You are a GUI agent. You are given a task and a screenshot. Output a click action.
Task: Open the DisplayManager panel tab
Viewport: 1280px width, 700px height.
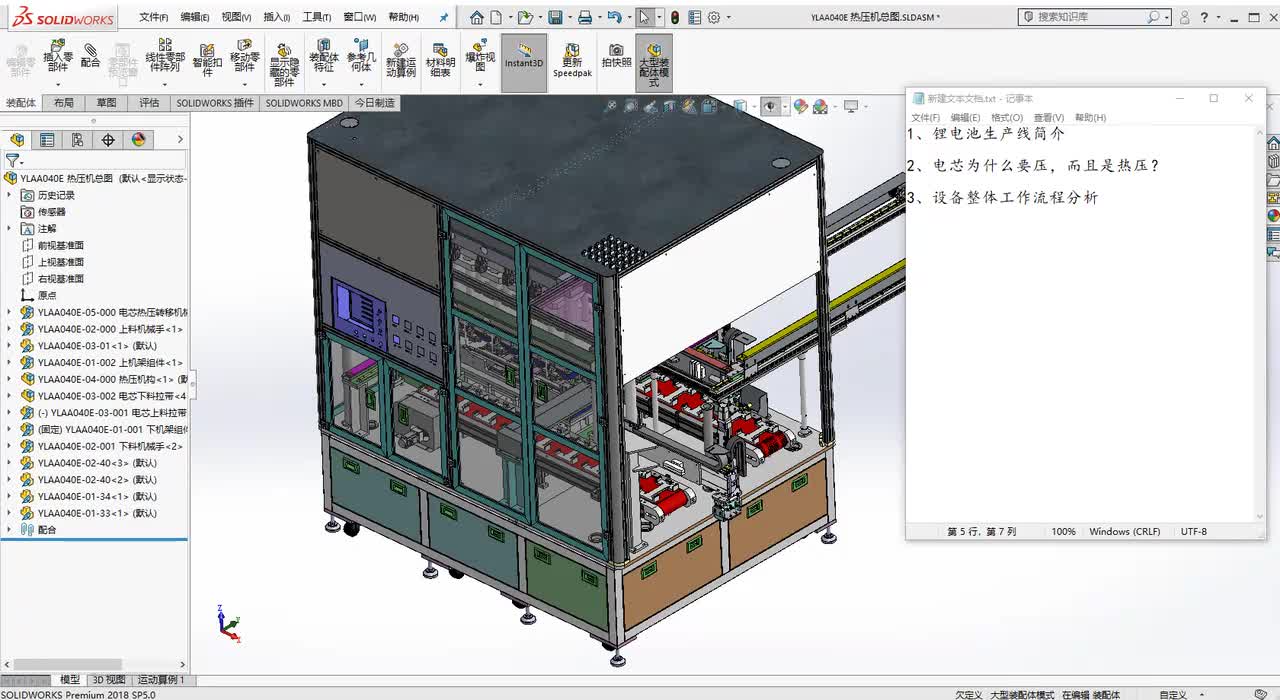pos(139,140)
